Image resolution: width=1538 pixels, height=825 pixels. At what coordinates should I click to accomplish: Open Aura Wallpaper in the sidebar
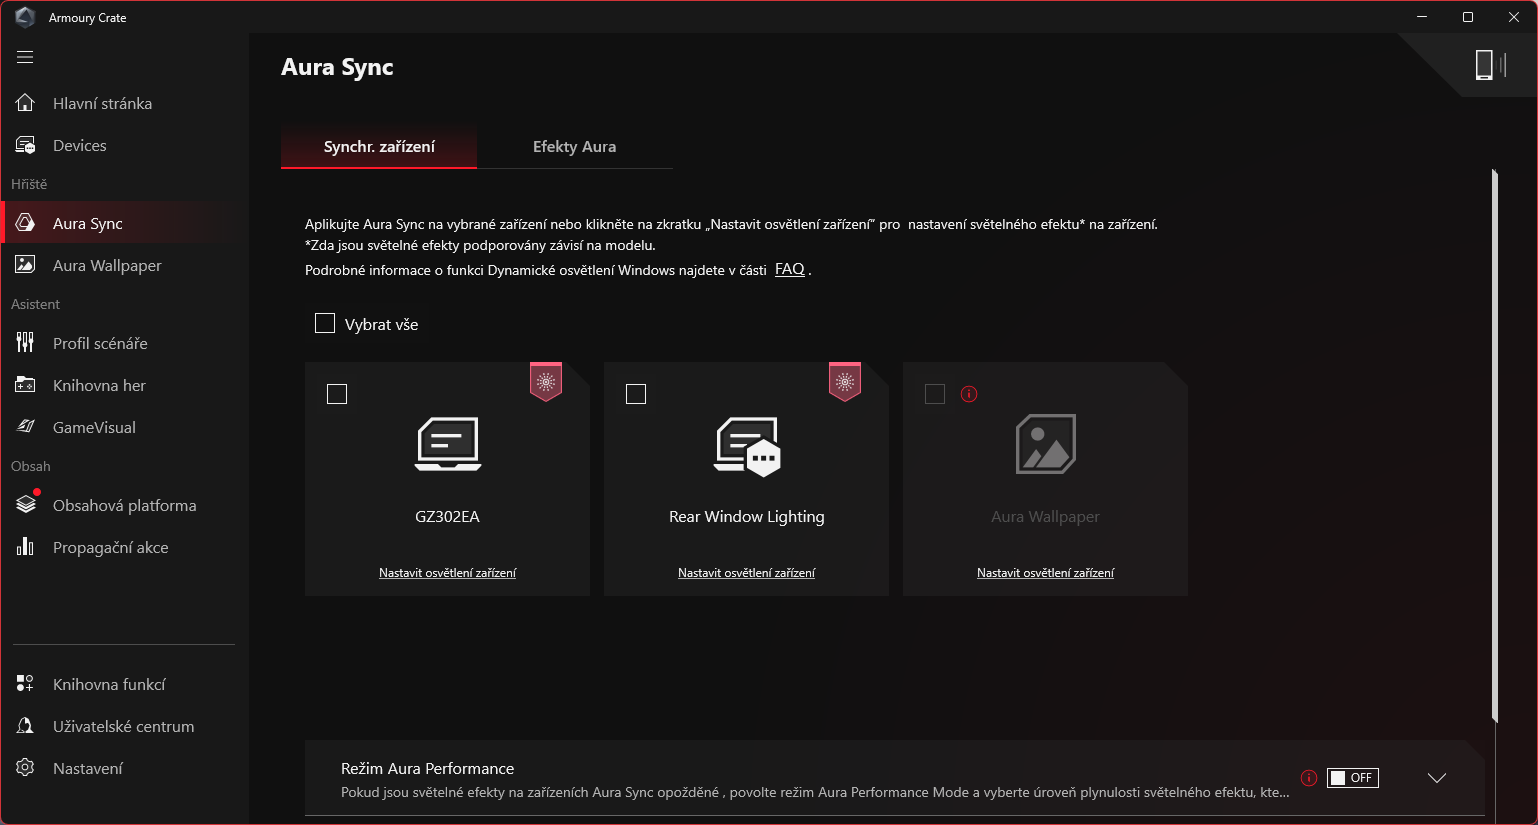pos(124,265)
